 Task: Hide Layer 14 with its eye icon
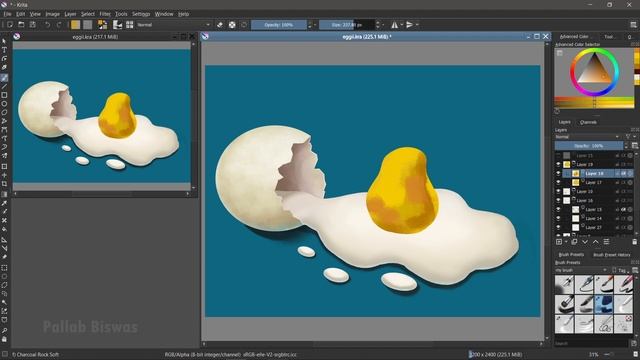[558, 218]
